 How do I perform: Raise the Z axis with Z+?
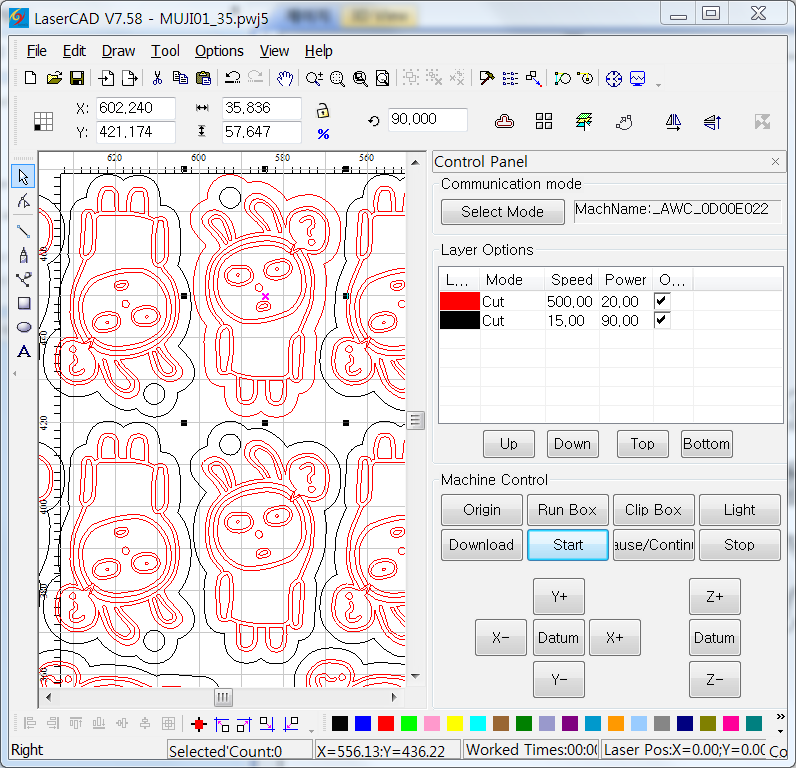pos(715,596)
